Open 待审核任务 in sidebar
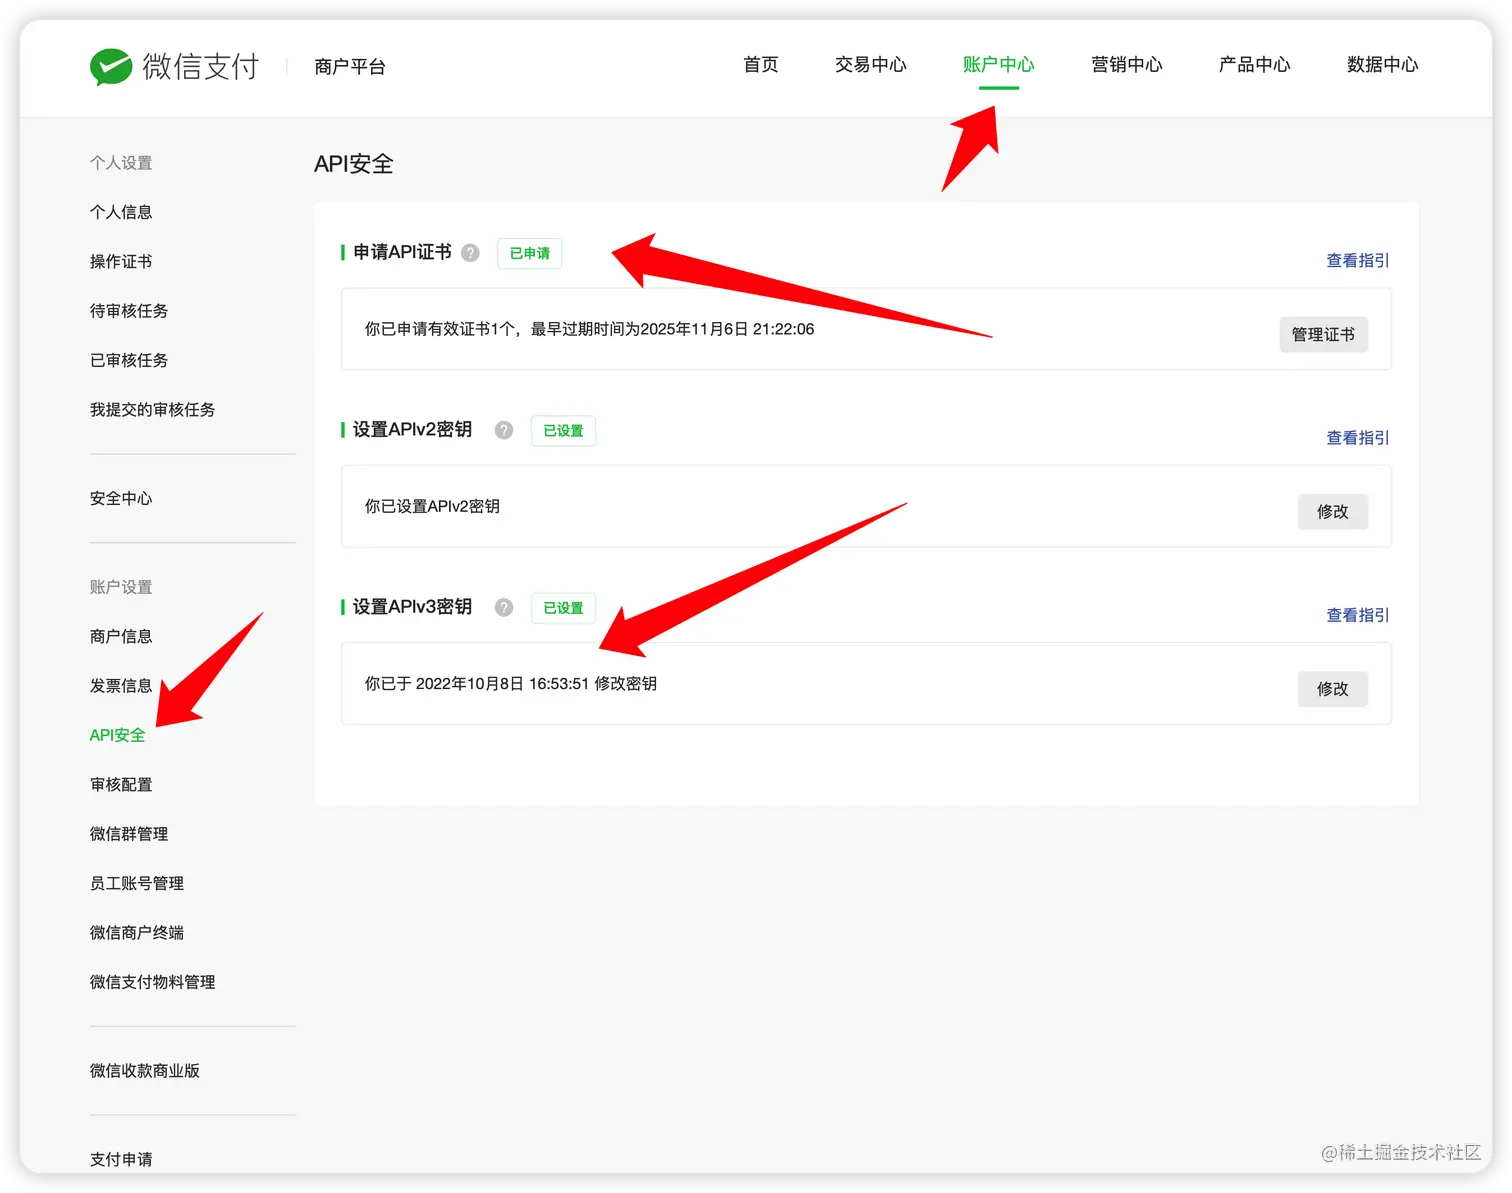The height and width of the screenshot is (1193, 1512). [129, 311]
